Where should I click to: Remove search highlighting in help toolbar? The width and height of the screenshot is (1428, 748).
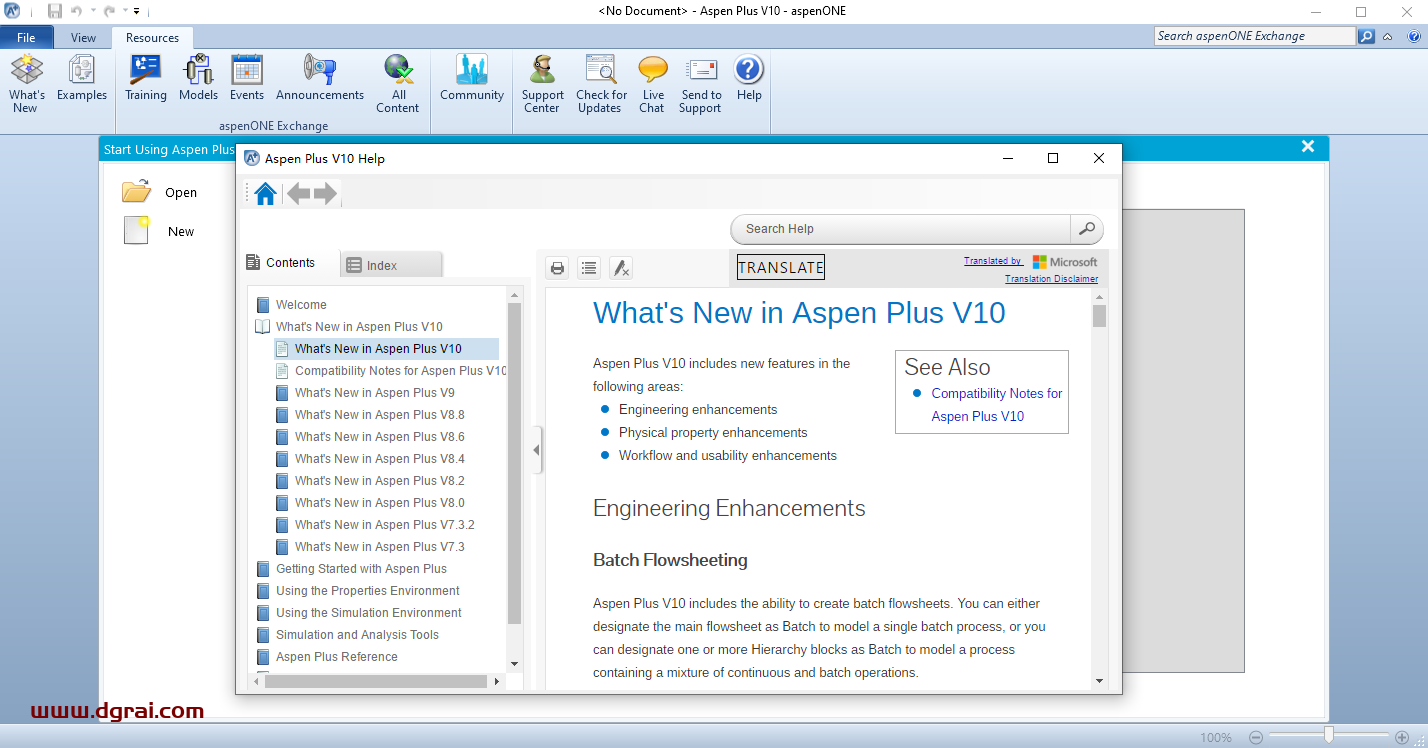tap(621, 268)
